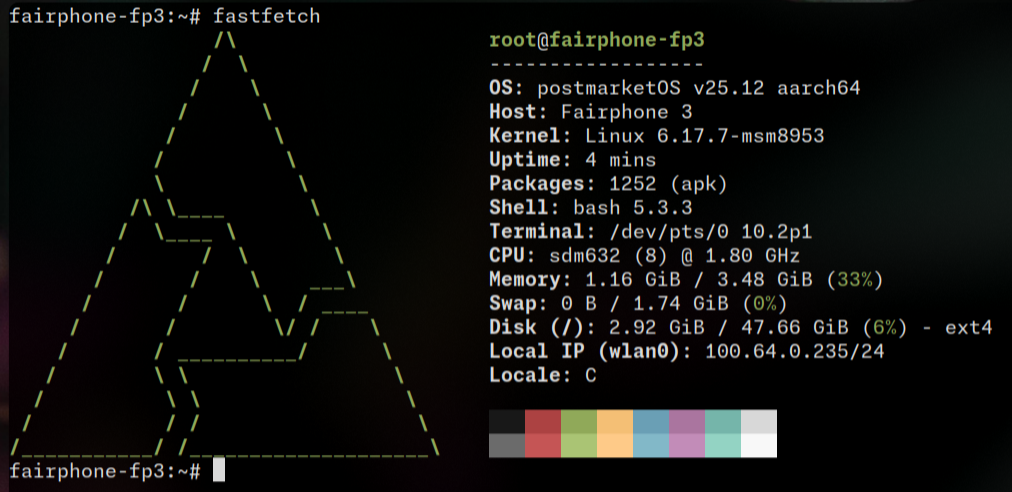The width and height of the screenshot is (1012, 492).
Task: Click the dark green swatch in the upper palette row
Action: (579, 421)
